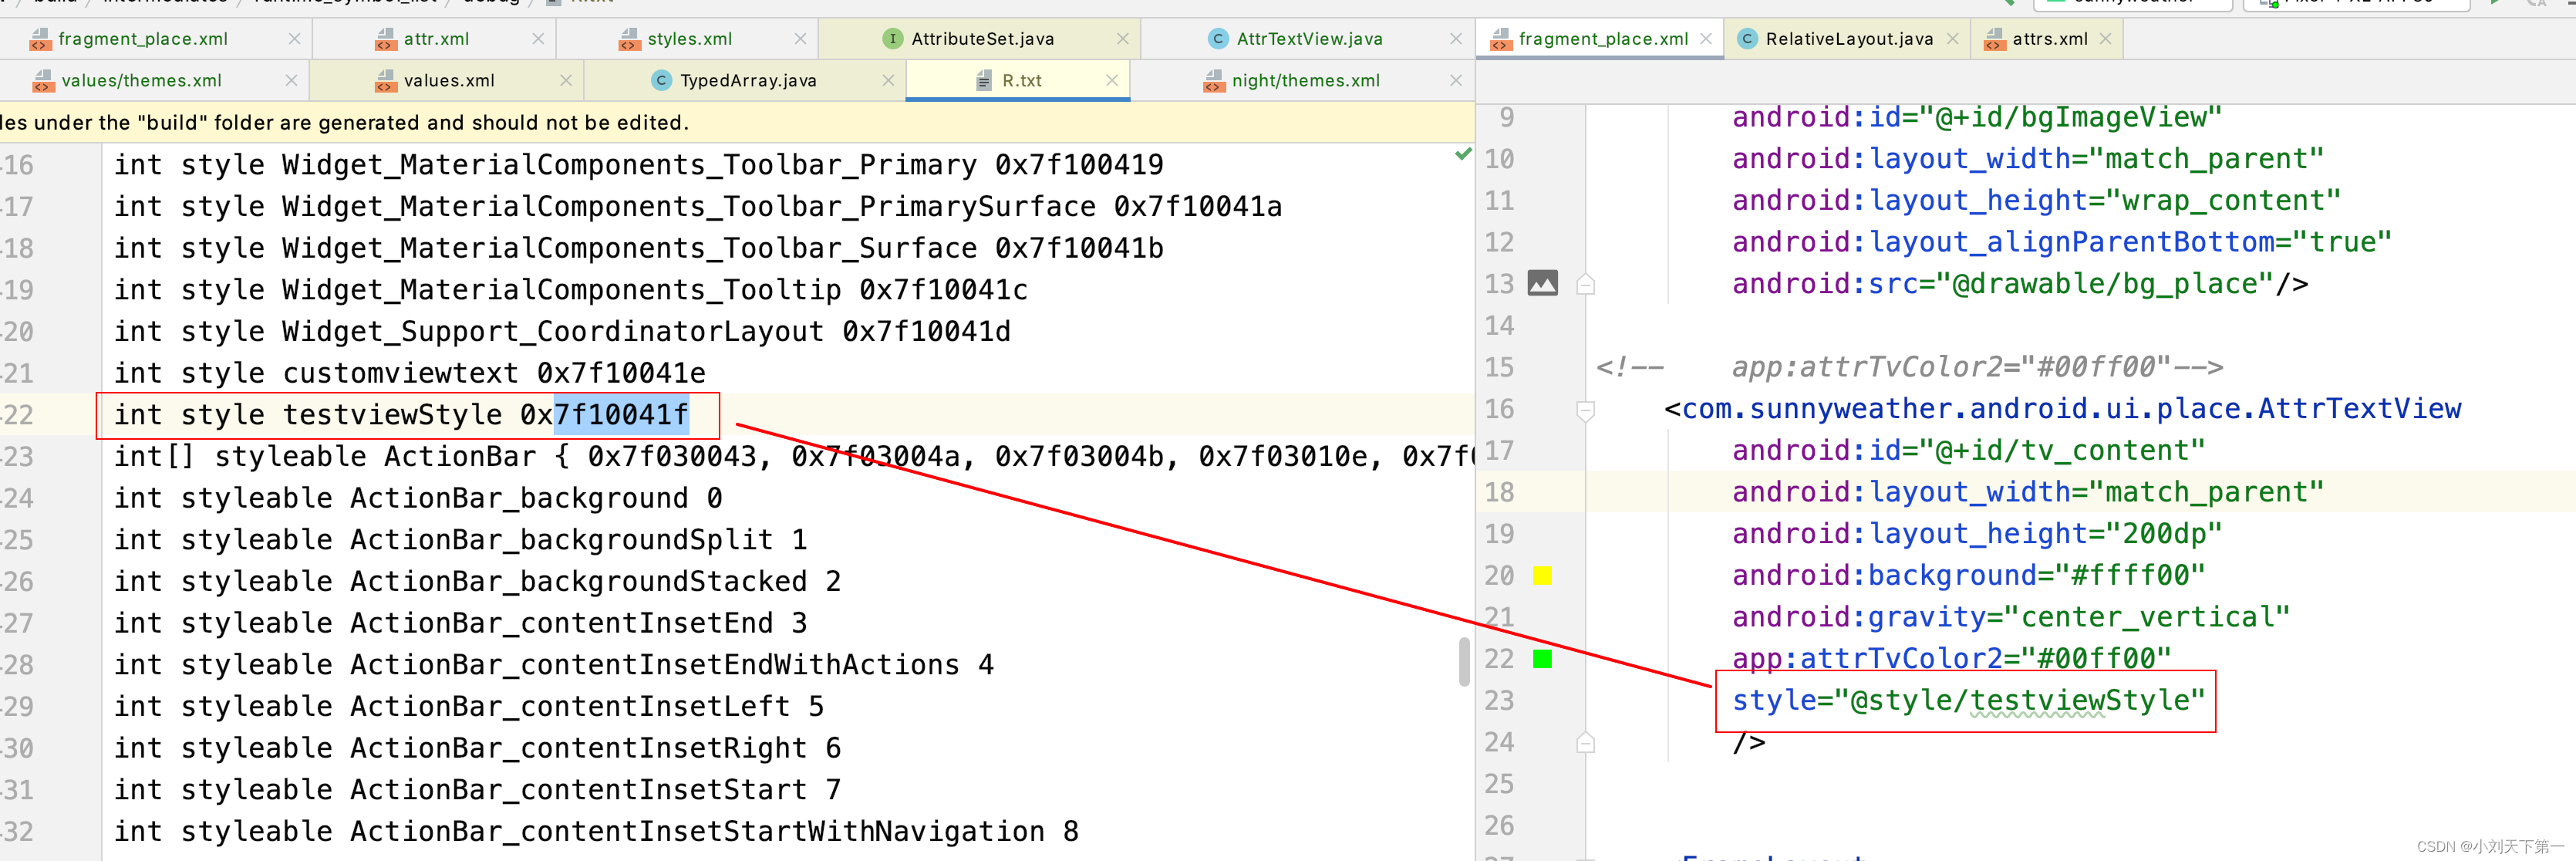This screenshot has height=861, width=2576.
Task: Click the XML icon on night/themes.xml tab
Action: [1213, 80]
